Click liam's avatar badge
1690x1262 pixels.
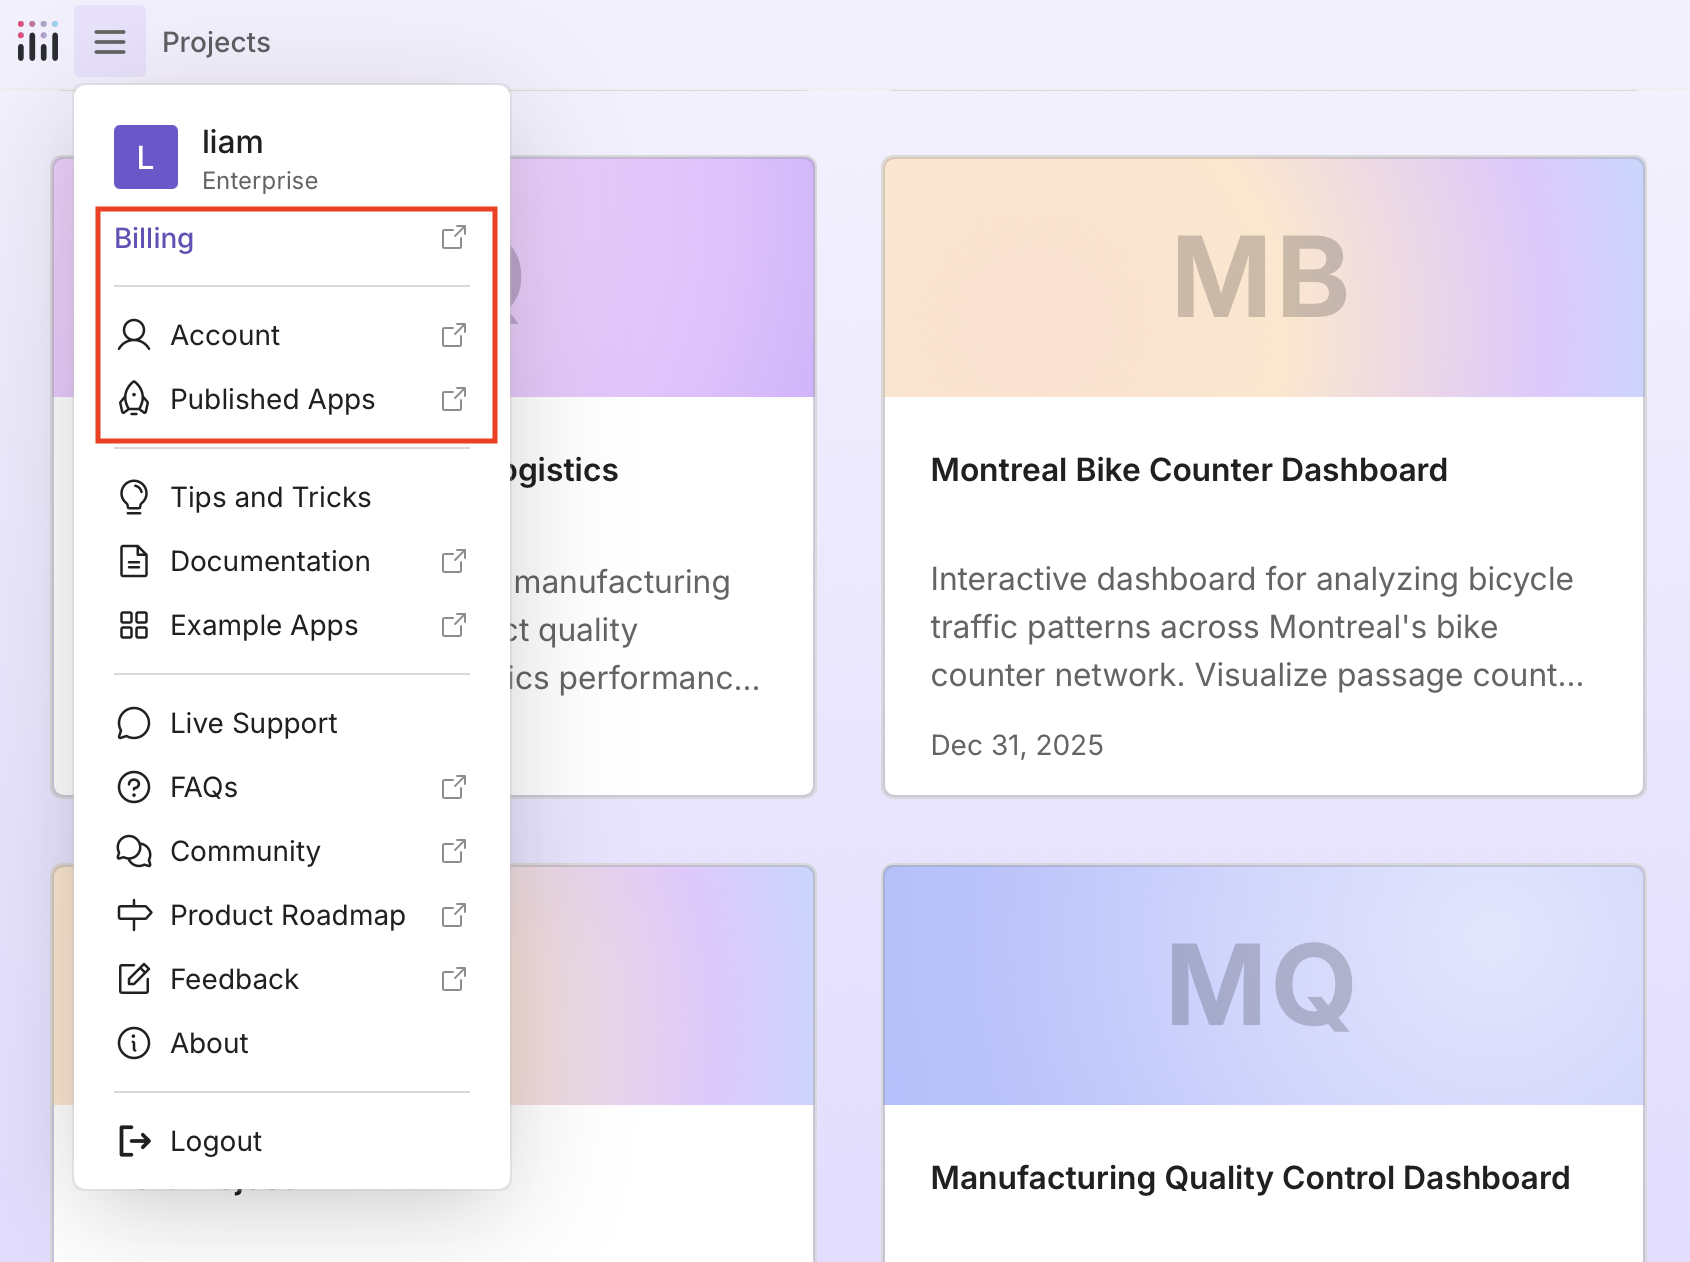[x=145, y=157]
